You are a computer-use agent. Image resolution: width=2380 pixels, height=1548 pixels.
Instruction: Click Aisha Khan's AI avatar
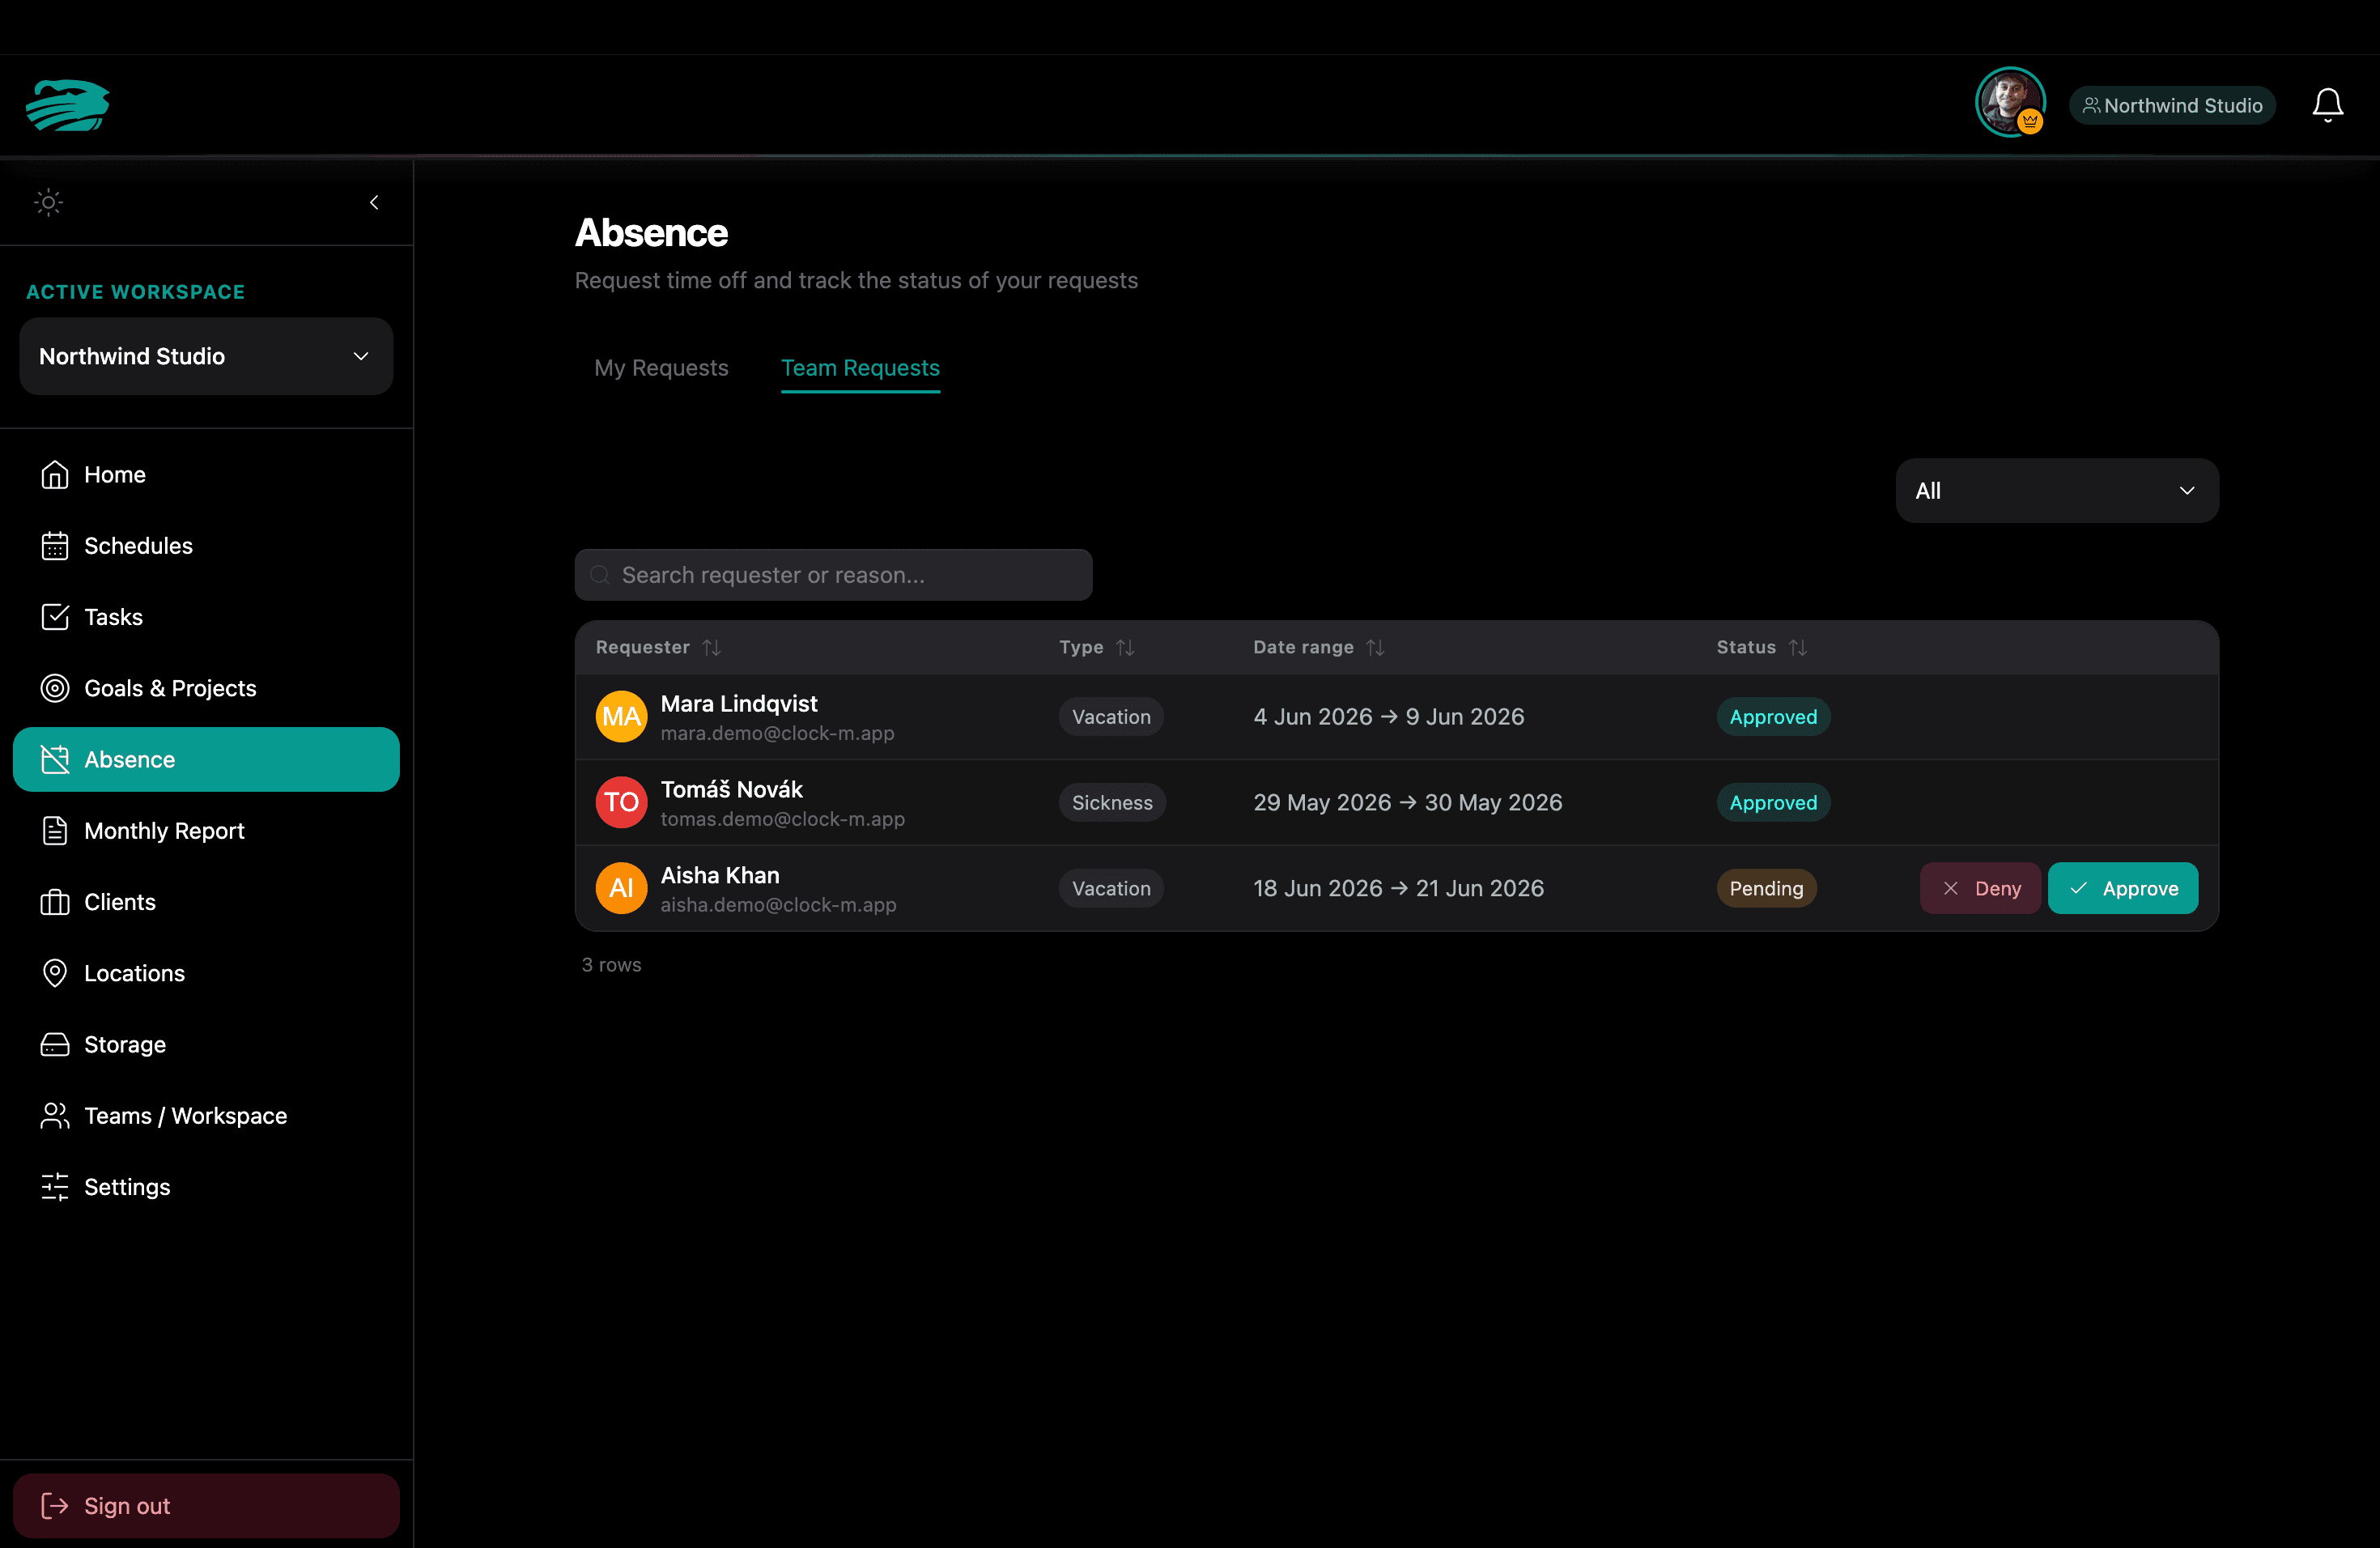pyautogui.click(x=621, y=888)
